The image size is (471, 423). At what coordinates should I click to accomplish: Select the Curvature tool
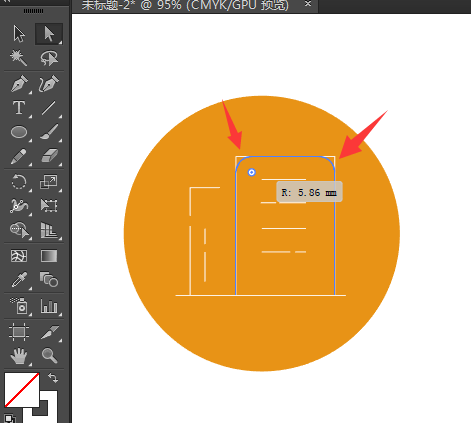tap(49, 84)
